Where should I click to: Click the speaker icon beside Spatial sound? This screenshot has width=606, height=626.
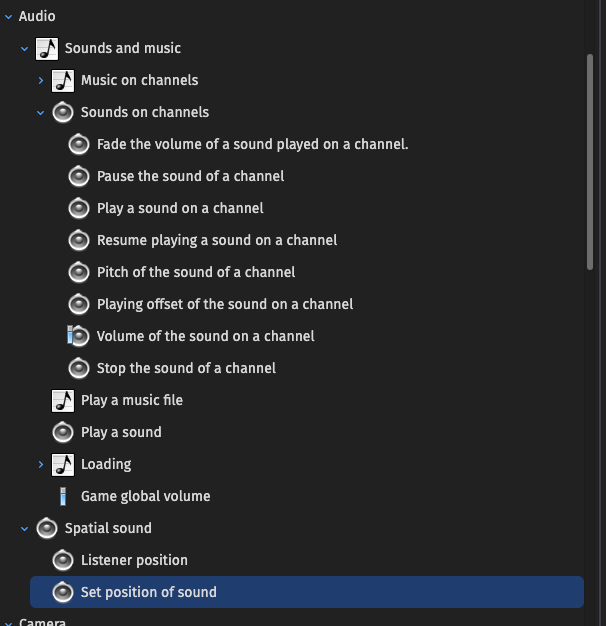click(x=47, y=528)
